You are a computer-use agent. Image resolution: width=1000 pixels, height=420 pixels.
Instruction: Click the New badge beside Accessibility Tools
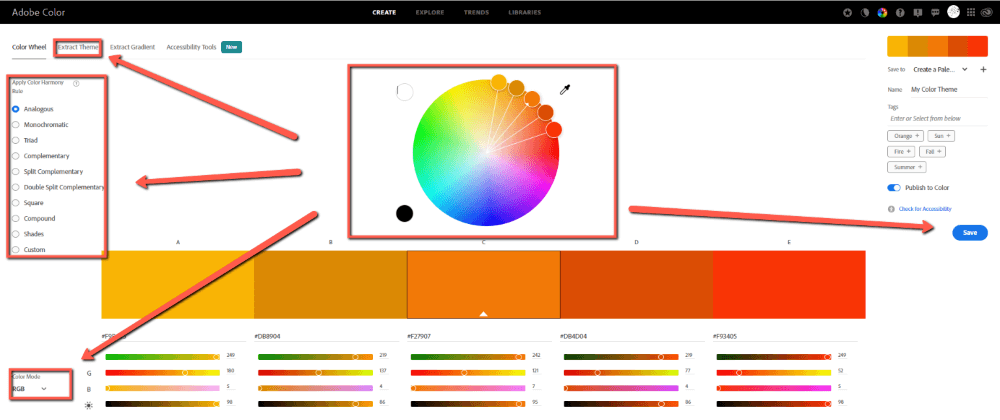[232, 47]
